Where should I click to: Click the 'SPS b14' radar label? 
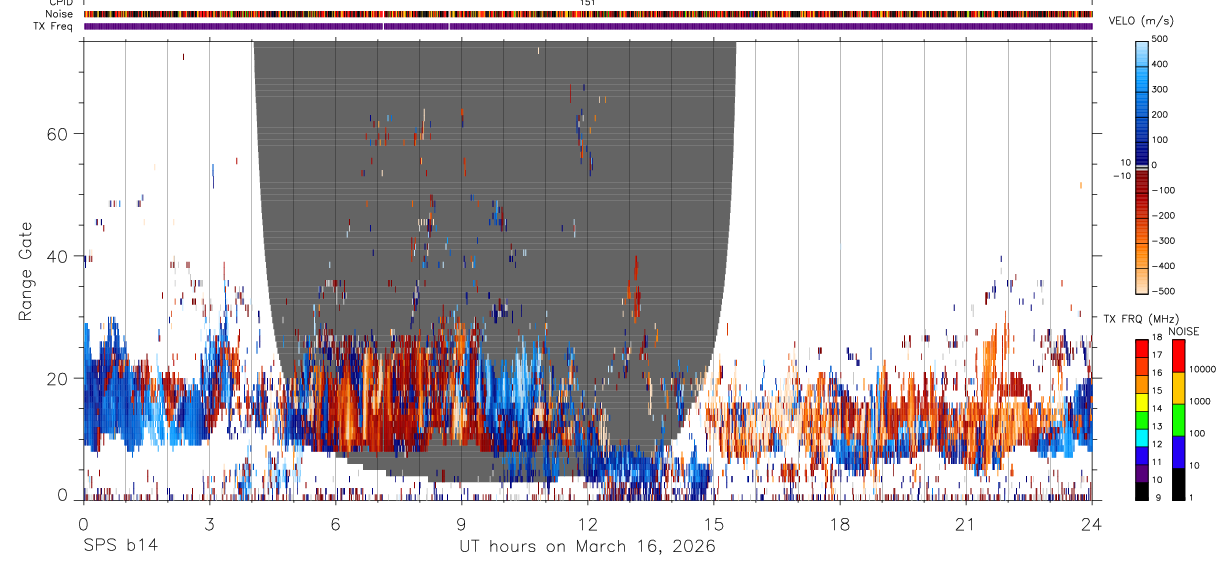pyautogui.click(x=120, y=546)
